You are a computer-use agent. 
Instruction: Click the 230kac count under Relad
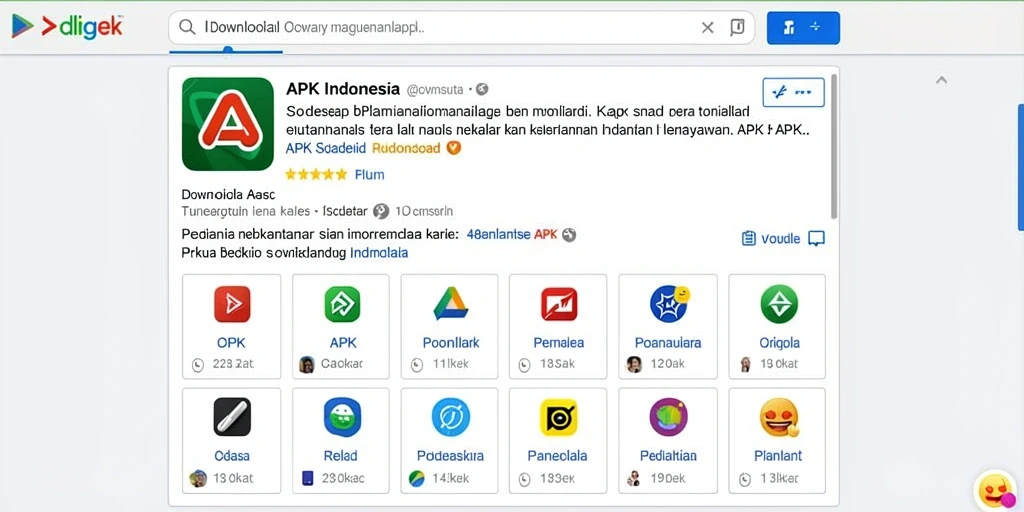coord(344,478)
